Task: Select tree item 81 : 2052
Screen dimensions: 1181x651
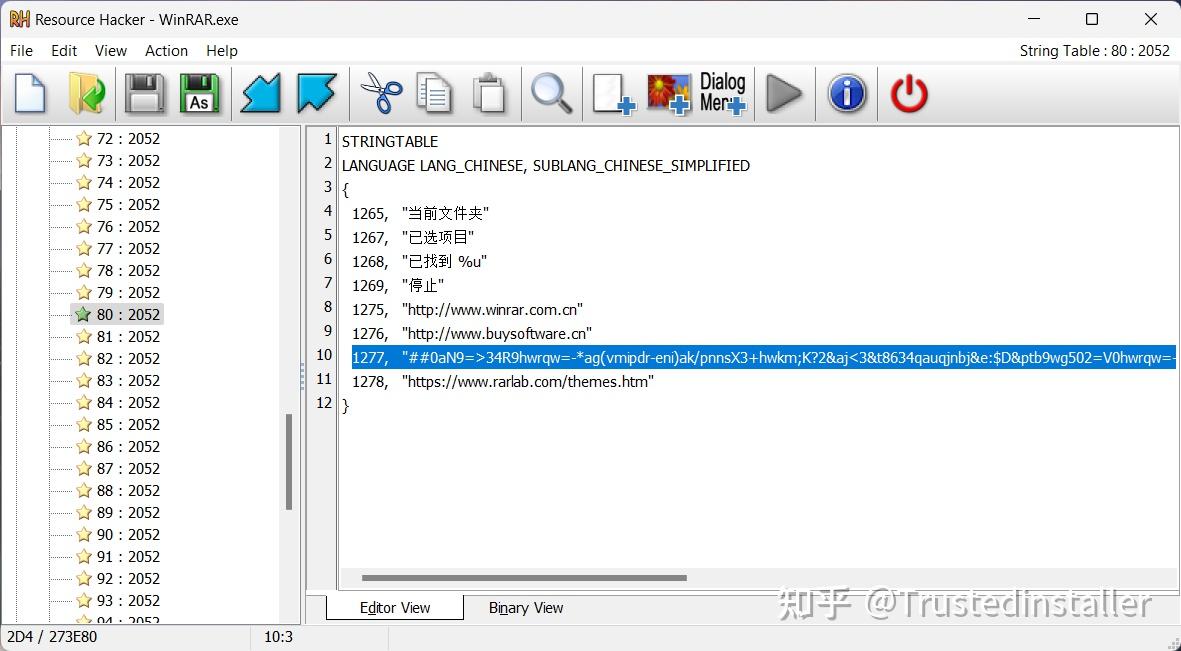Action: (x=128, y=336)
